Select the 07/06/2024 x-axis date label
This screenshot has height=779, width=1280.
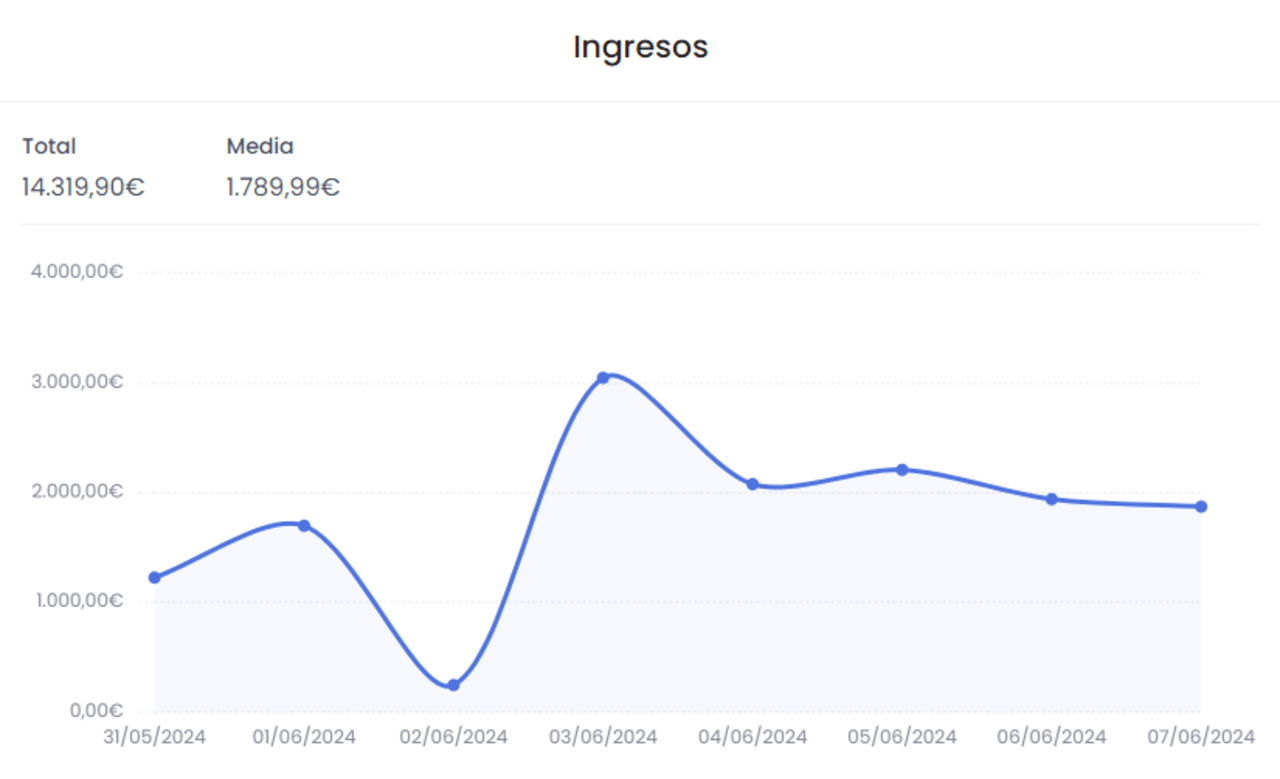pyautogui.click(x=1200, y=737)
